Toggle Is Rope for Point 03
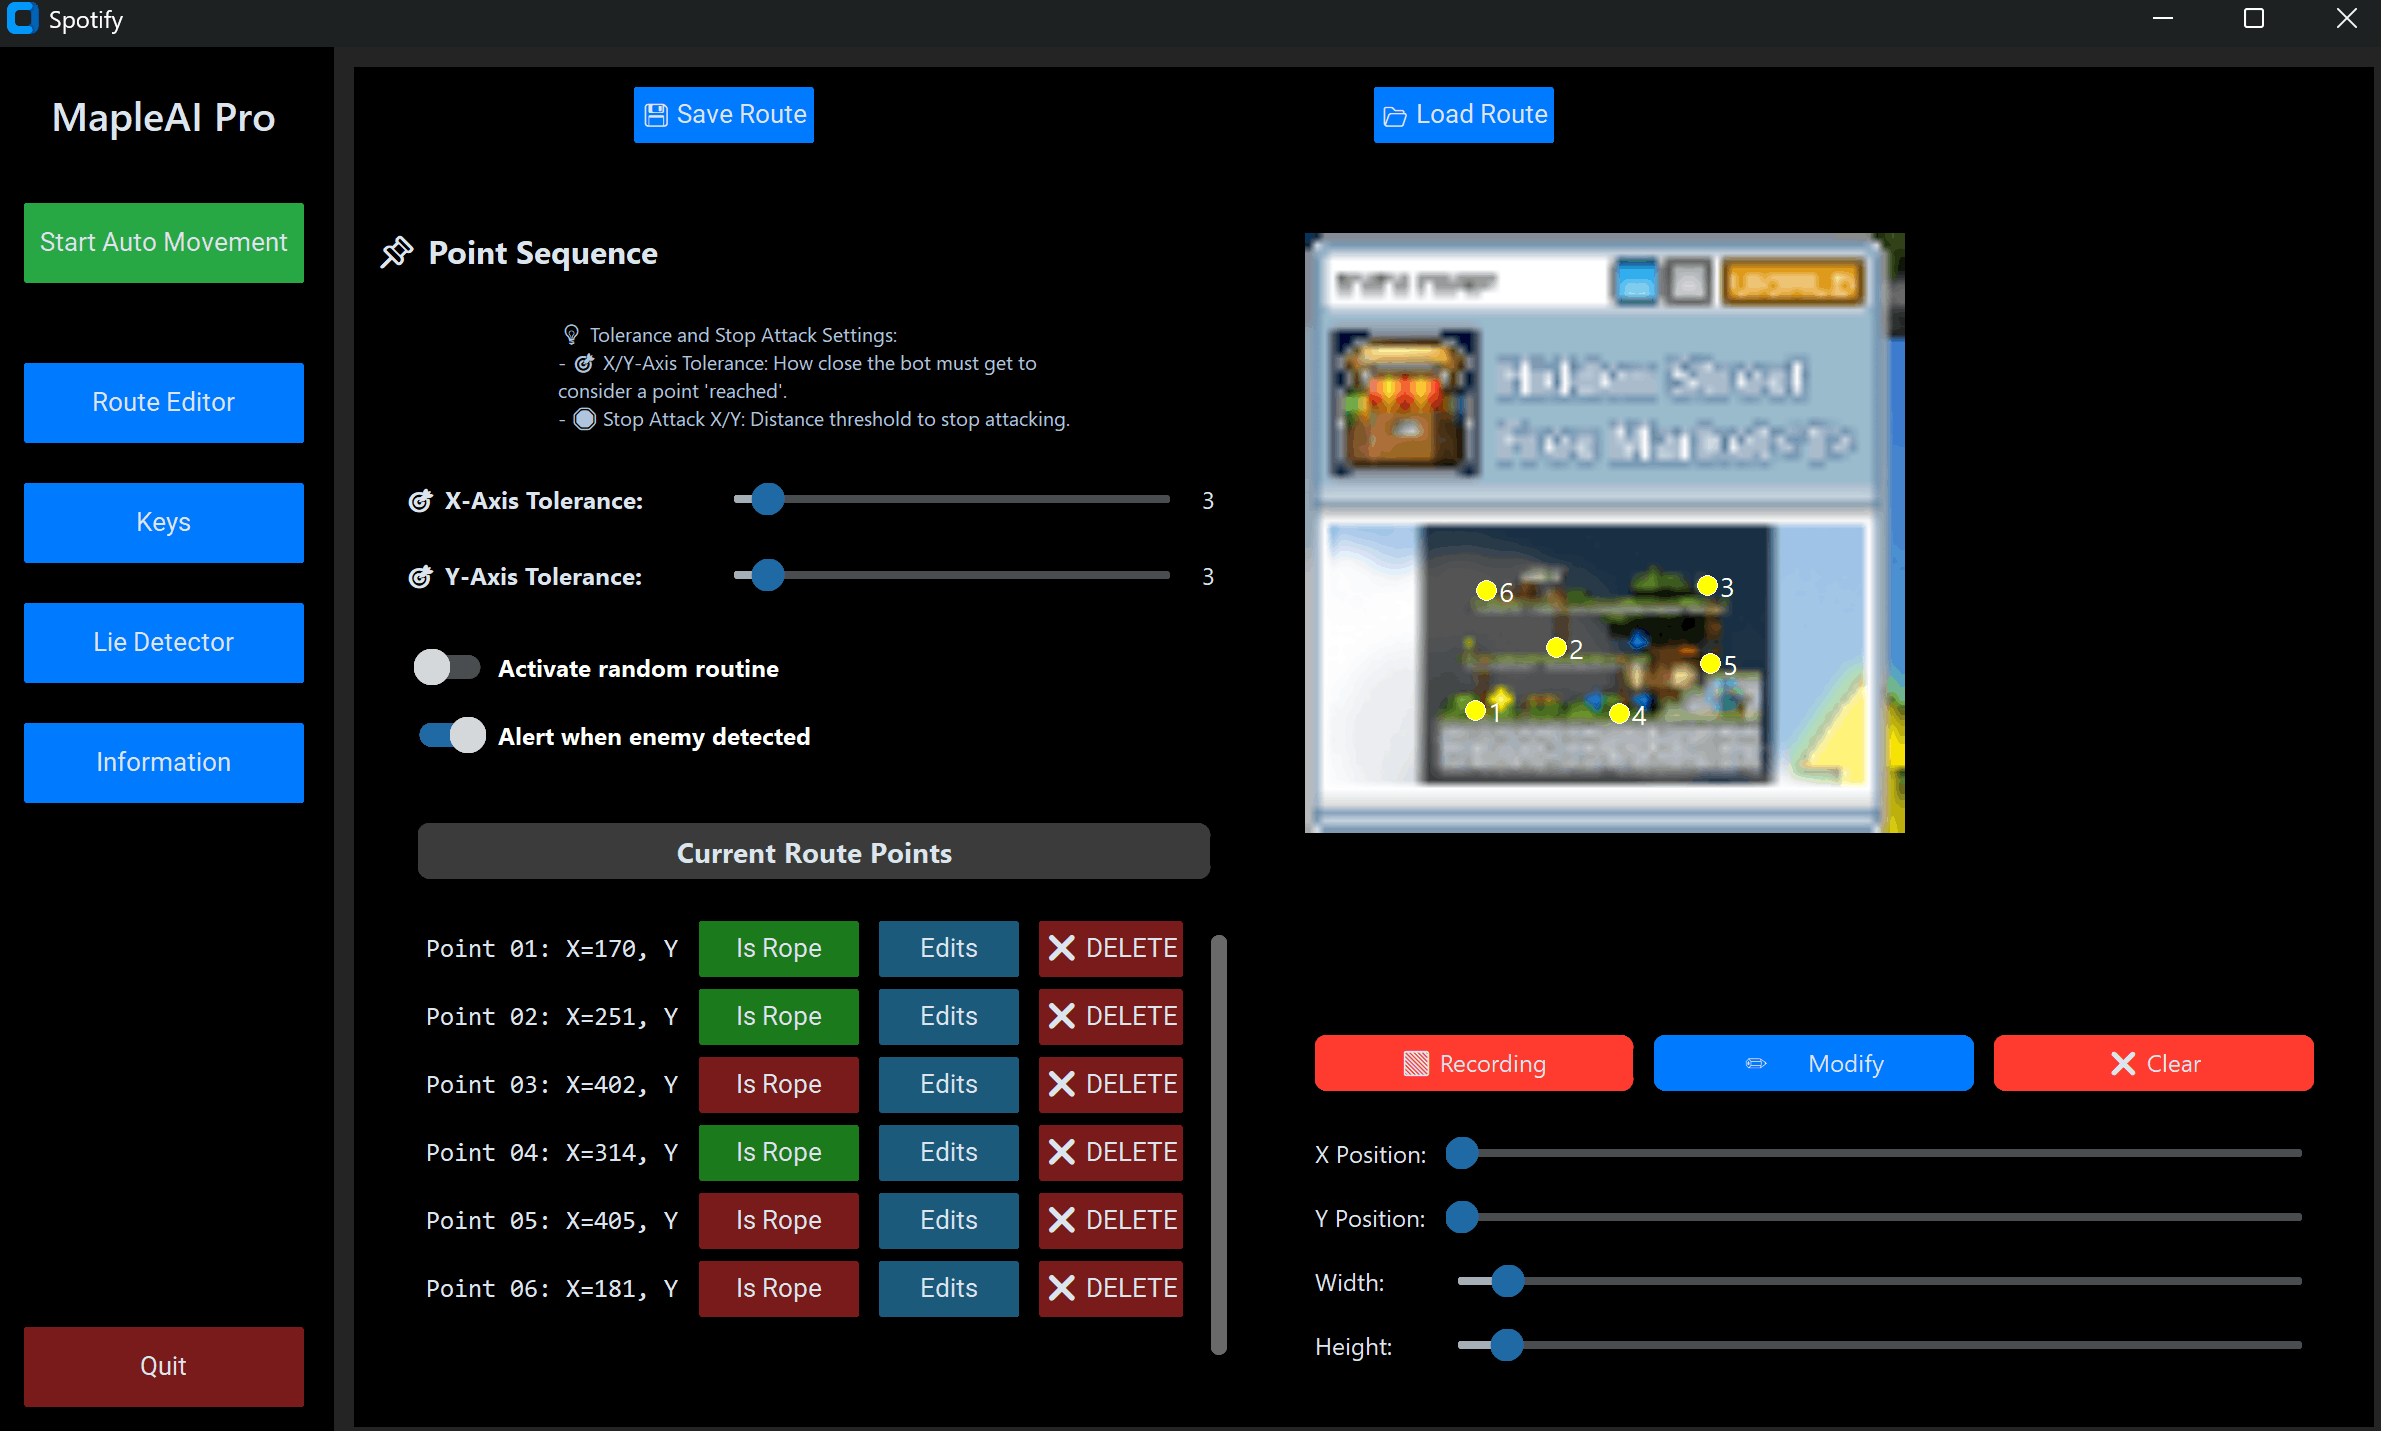This screenshot has width=2381, height=1431. (x=778, y=1084)
